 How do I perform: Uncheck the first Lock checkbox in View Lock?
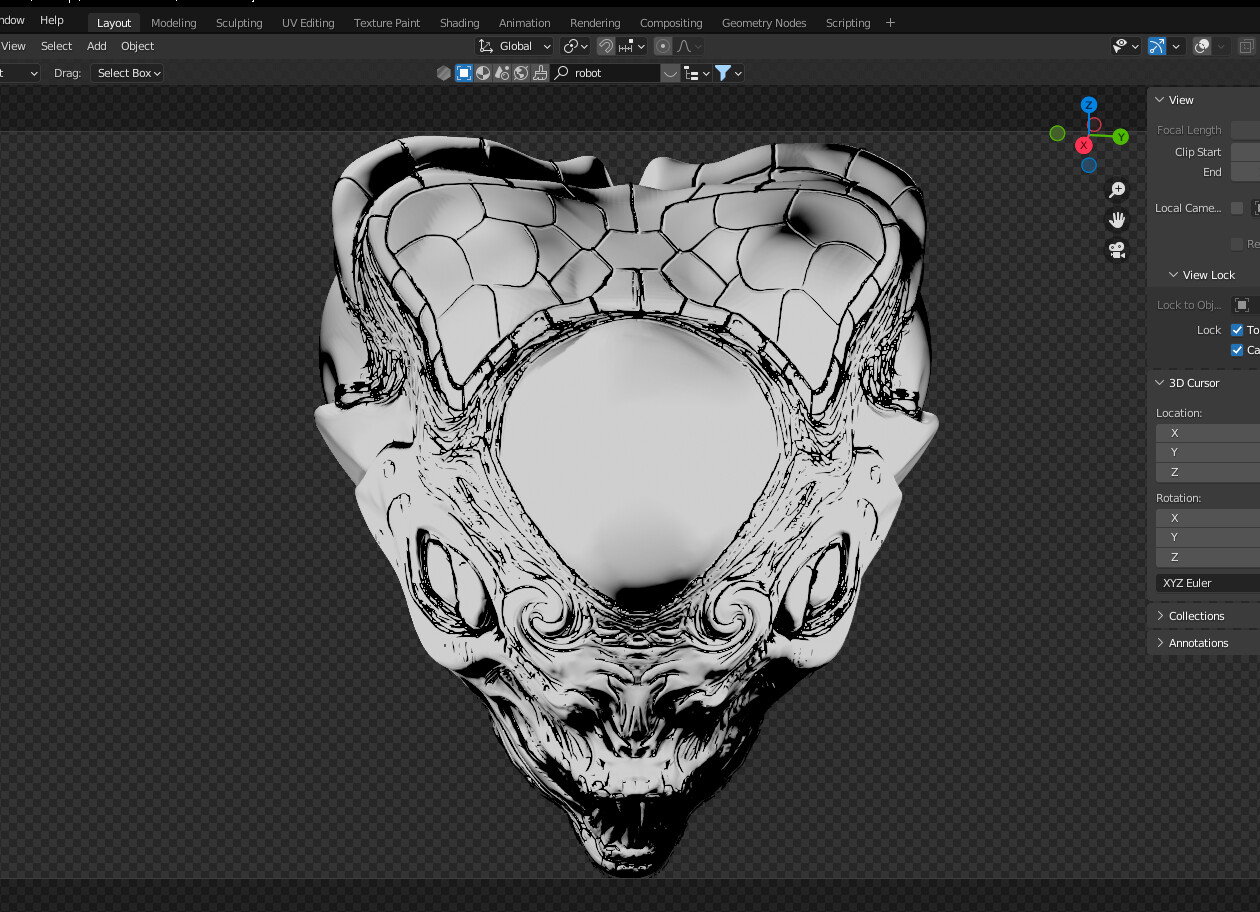point(1237,330)
